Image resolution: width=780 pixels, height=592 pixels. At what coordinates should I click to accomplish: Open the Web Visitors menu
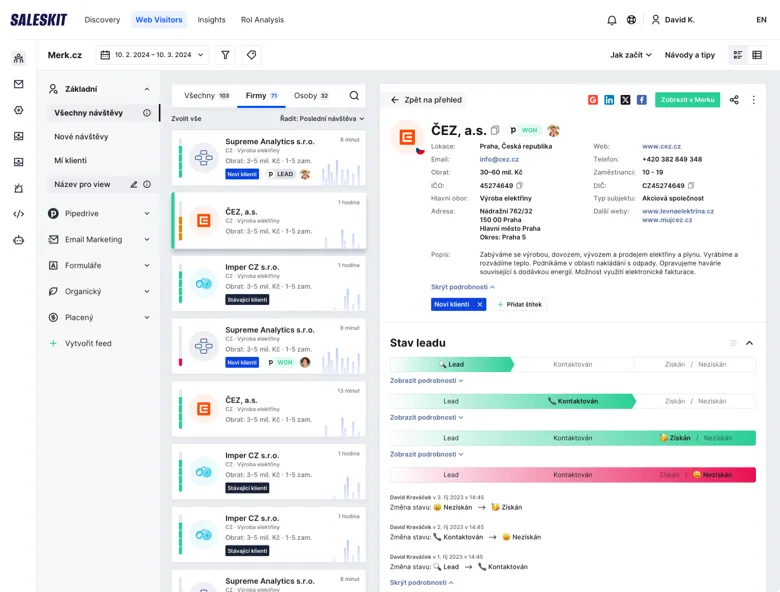[x=159, y=20]
